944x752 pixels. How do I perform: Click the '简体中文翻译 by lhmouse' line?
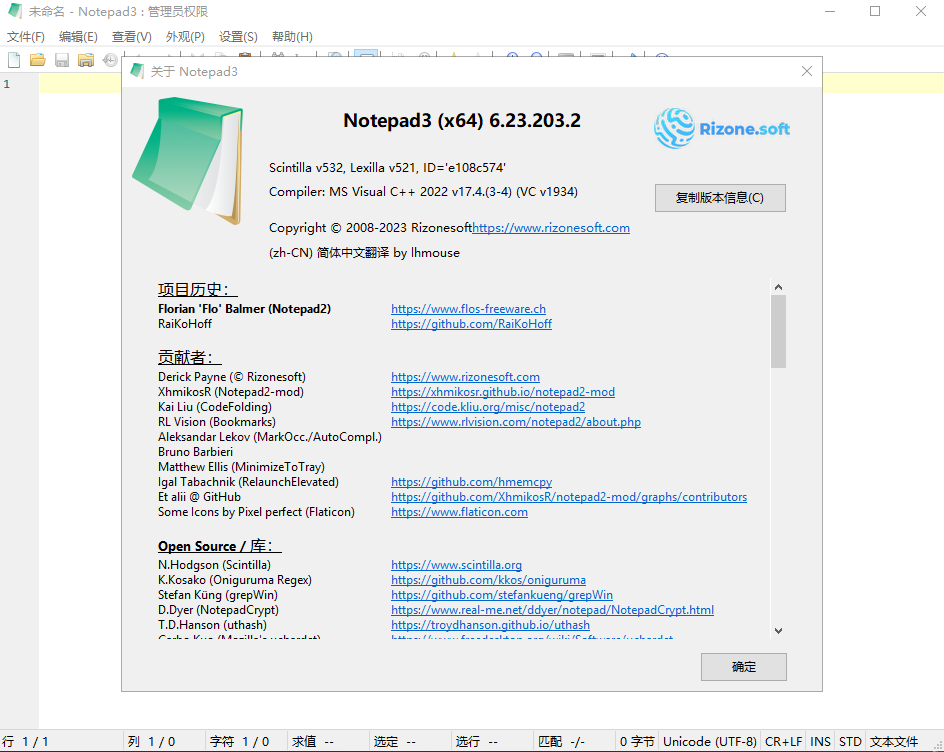pyautogui.click(x=364, y=253)
